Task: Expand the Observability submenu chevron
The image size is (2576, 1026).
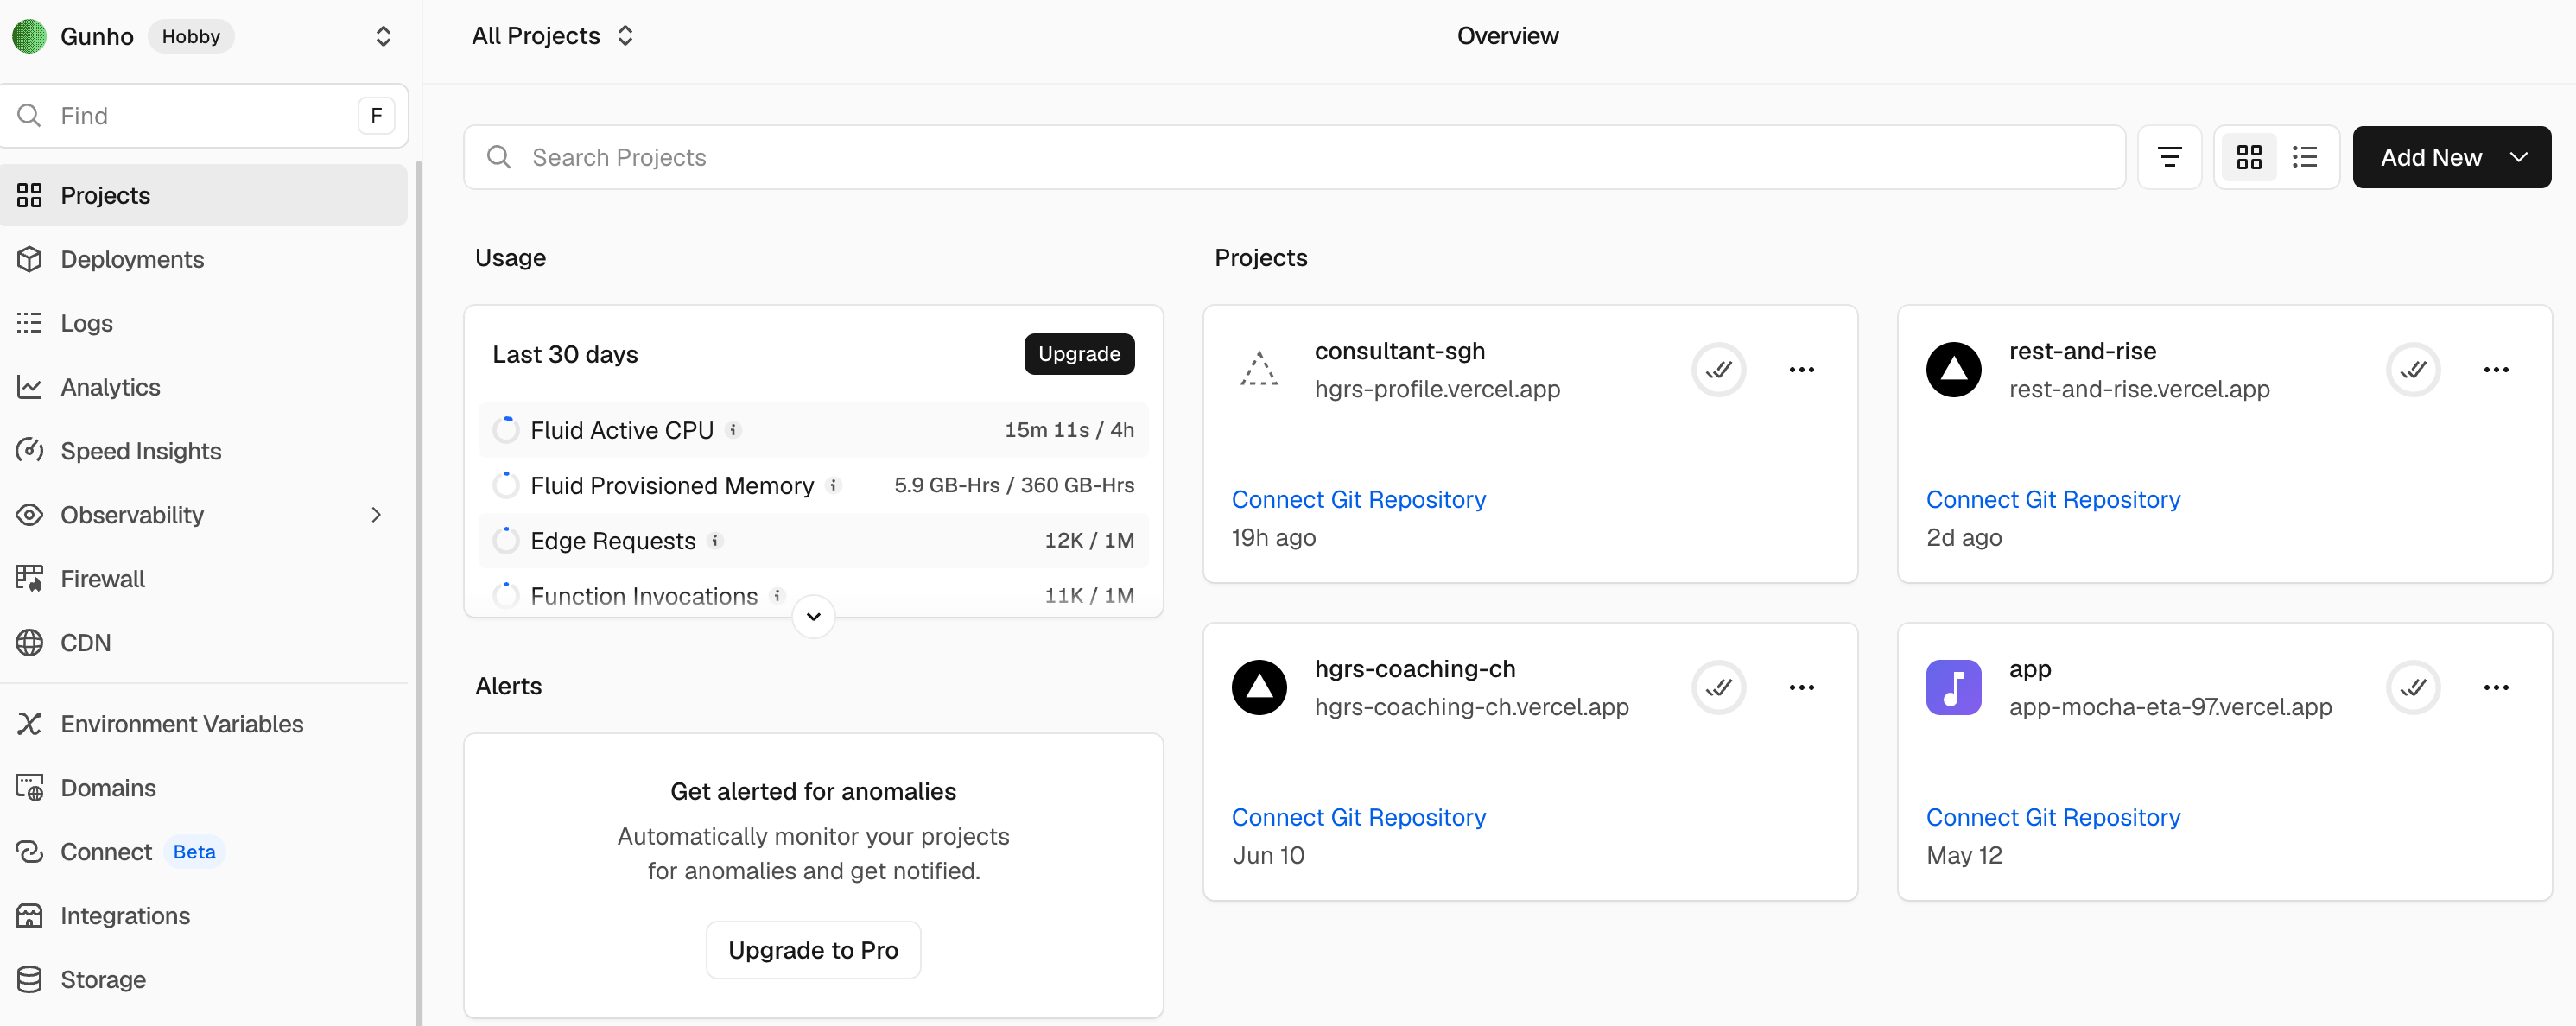Action: pyautogui.click(x=376, y=515)
